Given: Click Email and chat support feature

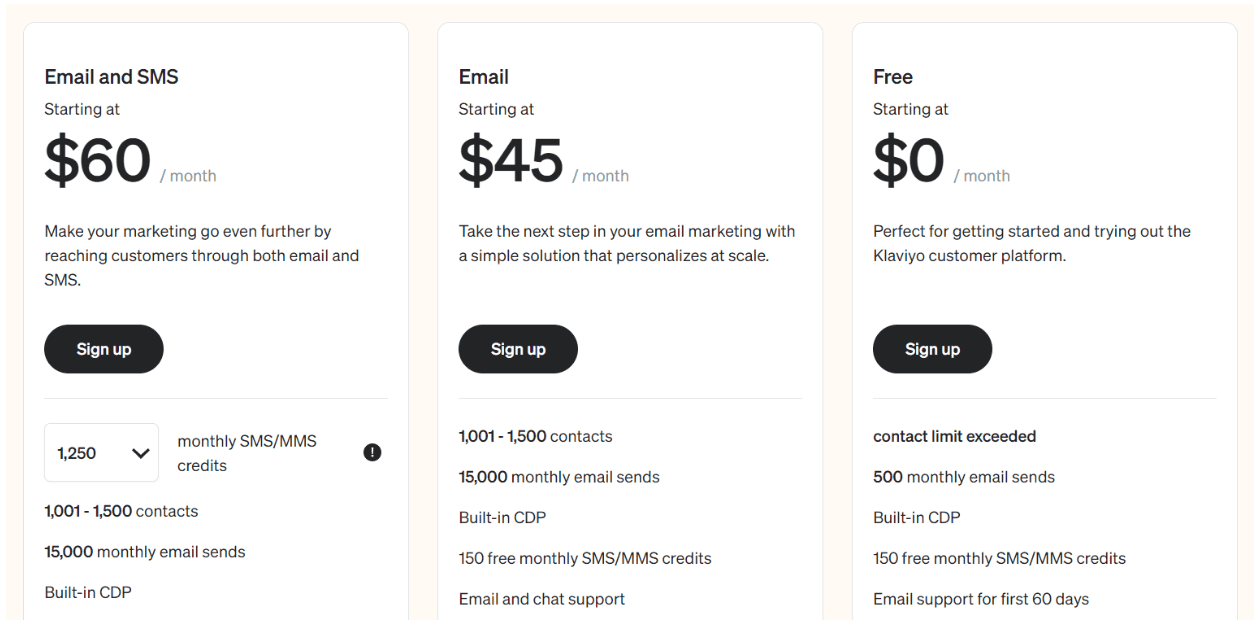Looking at the screenshot, I should point(542,599).
